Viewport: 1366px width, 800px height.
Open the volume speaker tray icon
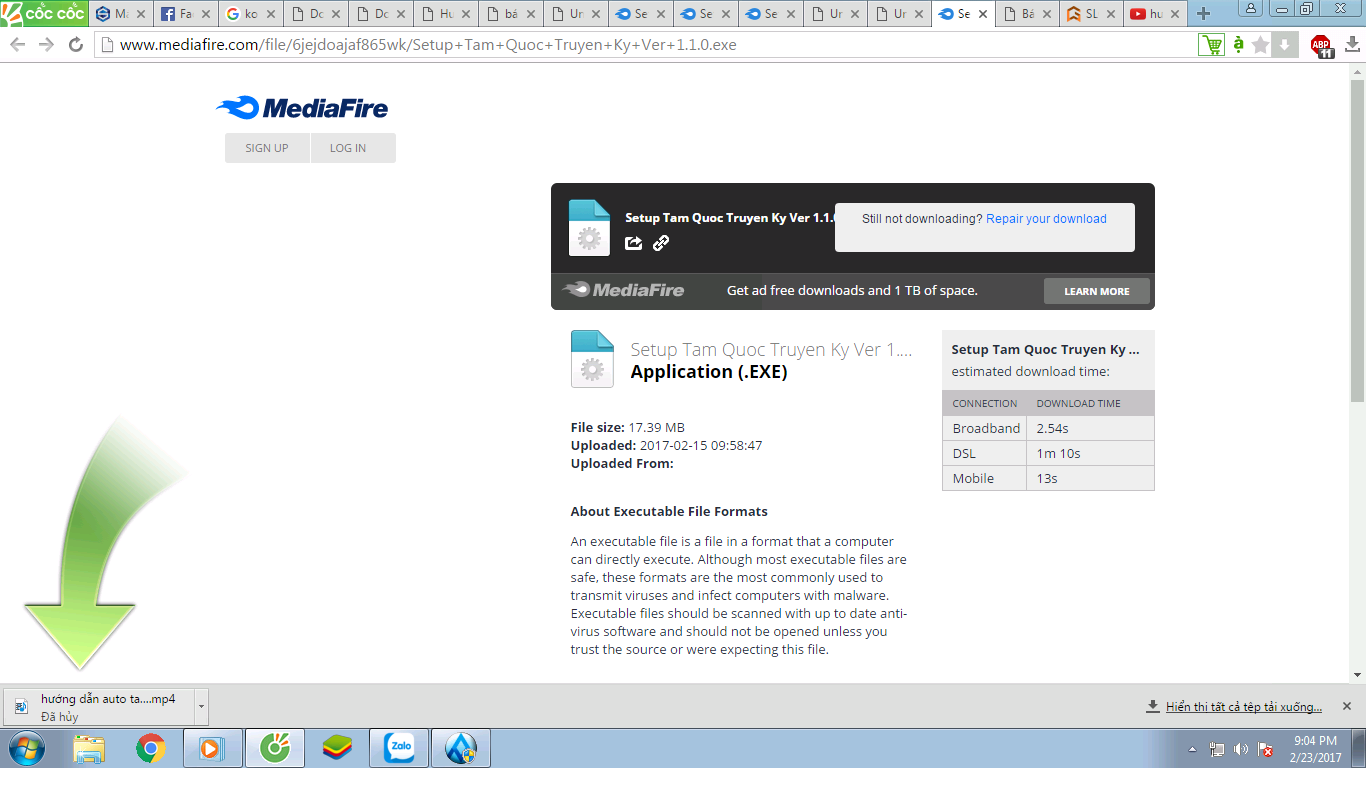pos(1241,749)
